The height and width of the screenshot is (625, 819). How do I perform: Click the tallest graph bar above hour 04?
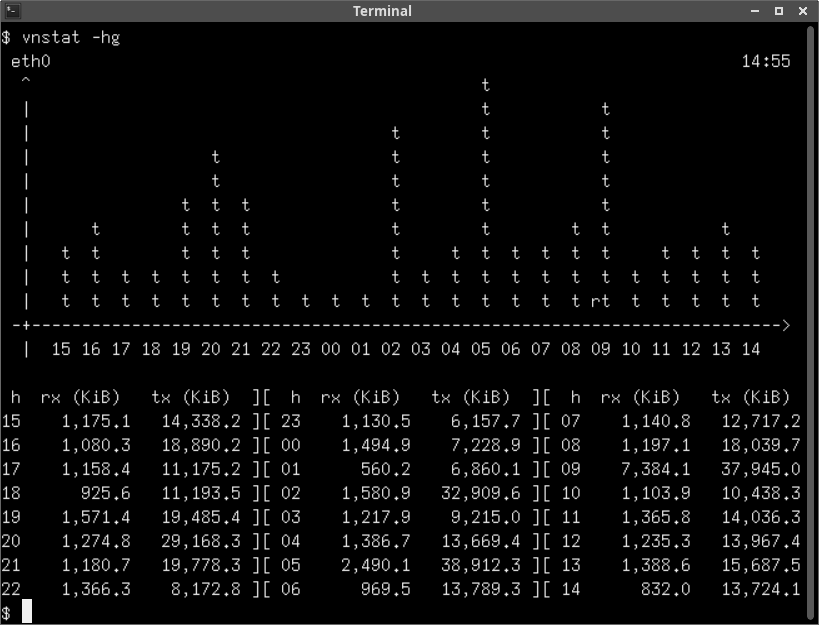tap(485, 85)
